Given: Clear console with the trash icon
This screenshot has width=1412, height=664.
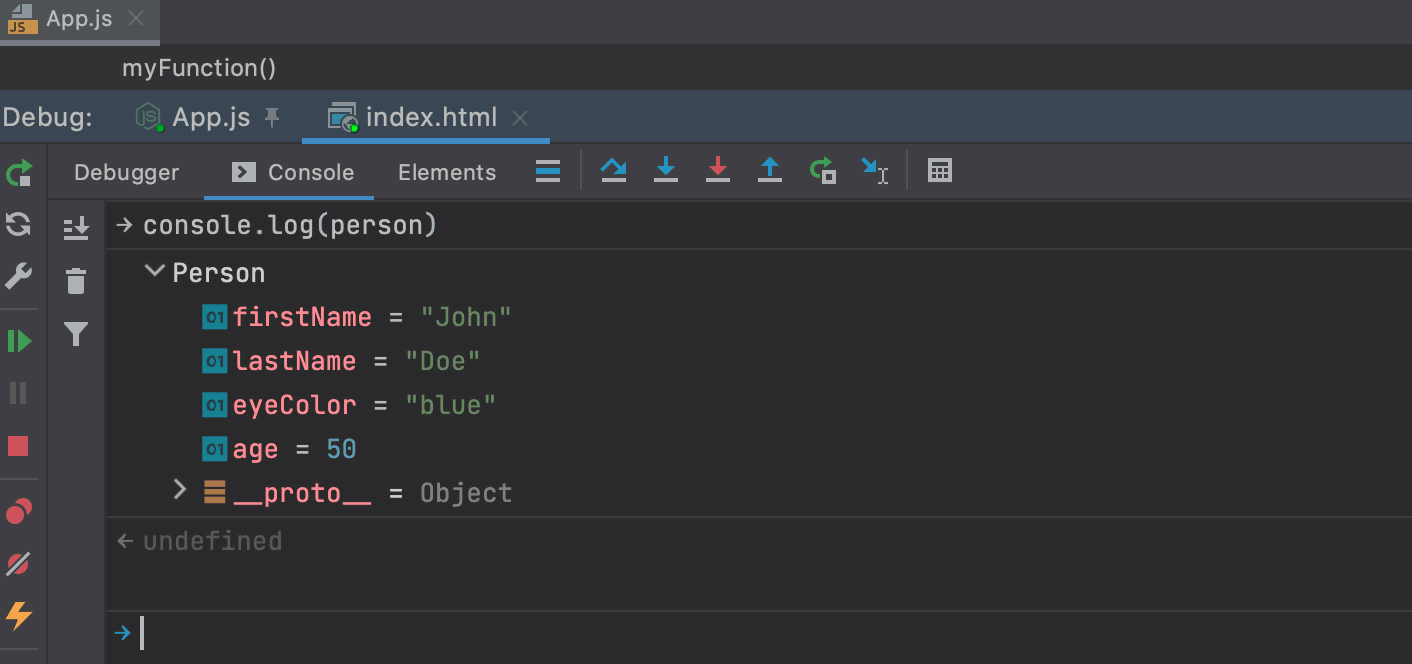Looking at the screenshot, I should 76,281.
